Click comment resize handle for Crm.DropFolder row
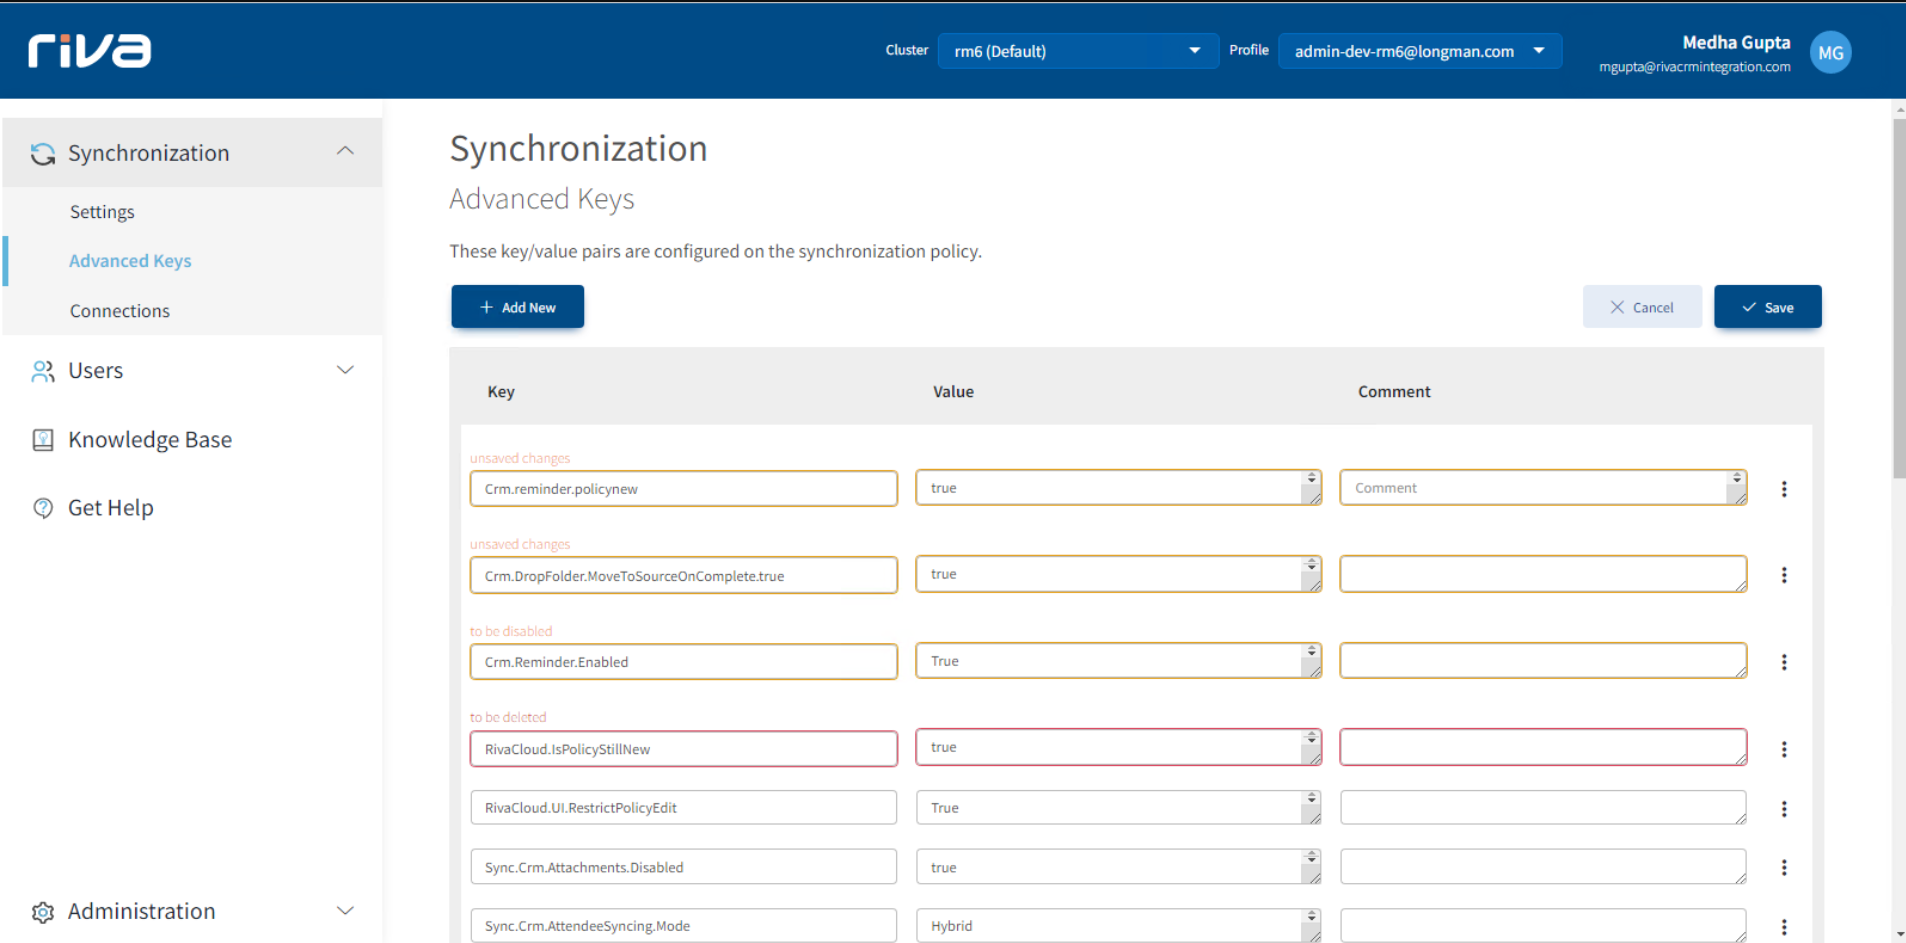The image size is (1906, 943). point(1741,587)
